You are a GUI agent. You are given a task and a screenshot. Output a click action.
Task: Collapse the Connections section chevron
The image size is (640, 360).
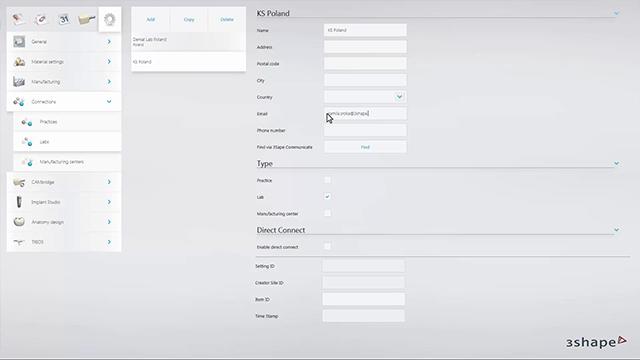click(109, 102)
